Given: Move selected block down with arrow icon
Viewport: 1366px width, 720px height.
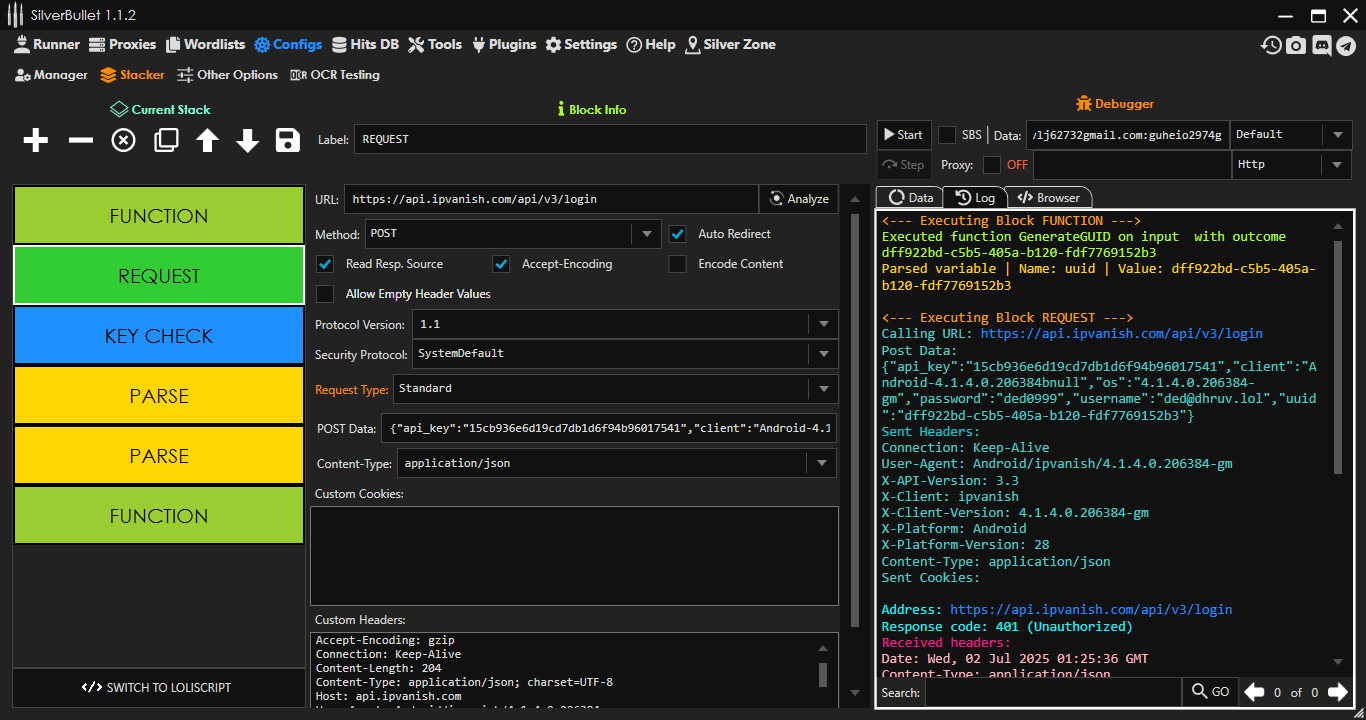Looking at the screenshot, I should [248, 140].
